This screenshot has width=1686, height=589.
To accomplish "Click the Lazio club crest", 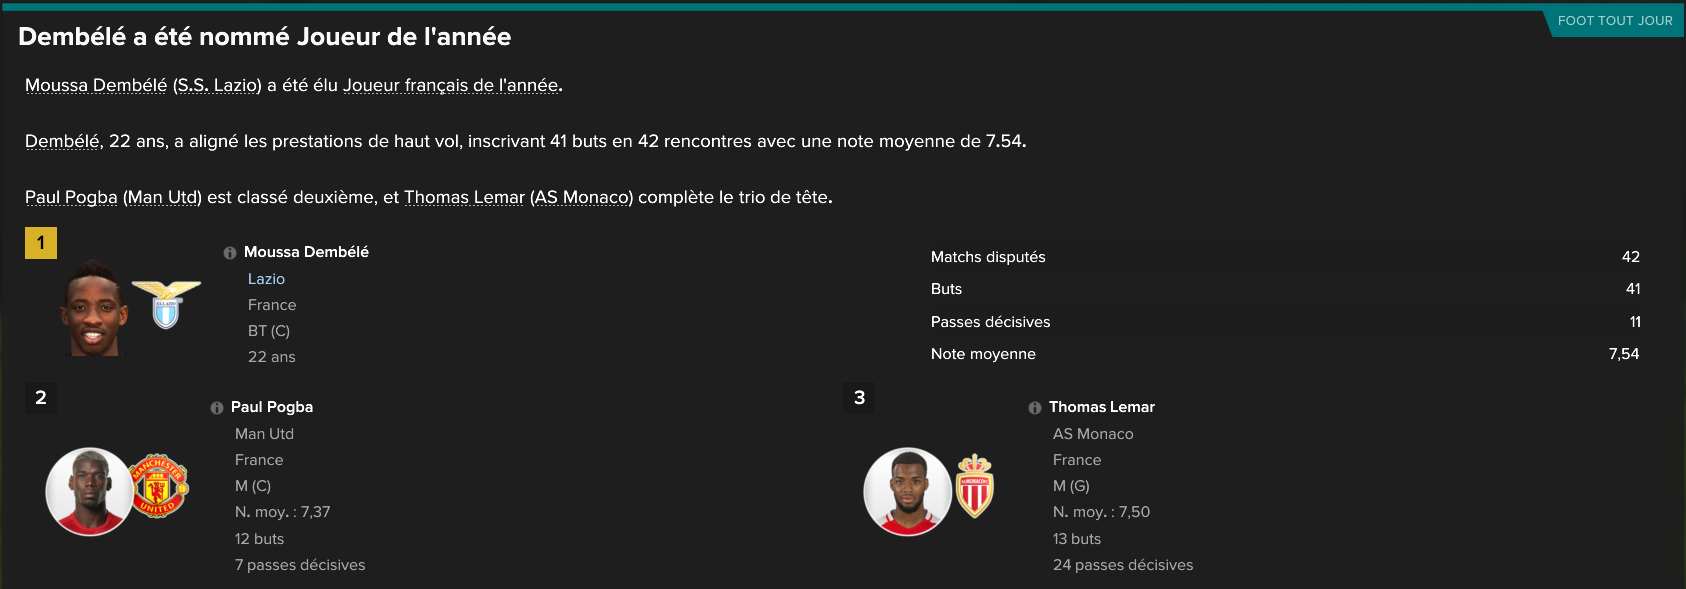I will [x=166, y=304].
